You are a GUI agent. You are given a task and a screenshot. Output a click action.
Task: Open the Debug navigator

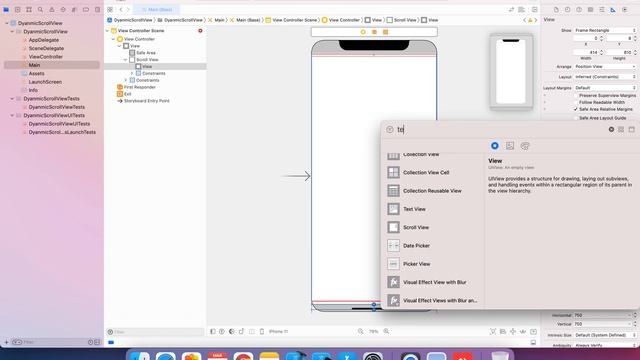[x=74, y=9]
